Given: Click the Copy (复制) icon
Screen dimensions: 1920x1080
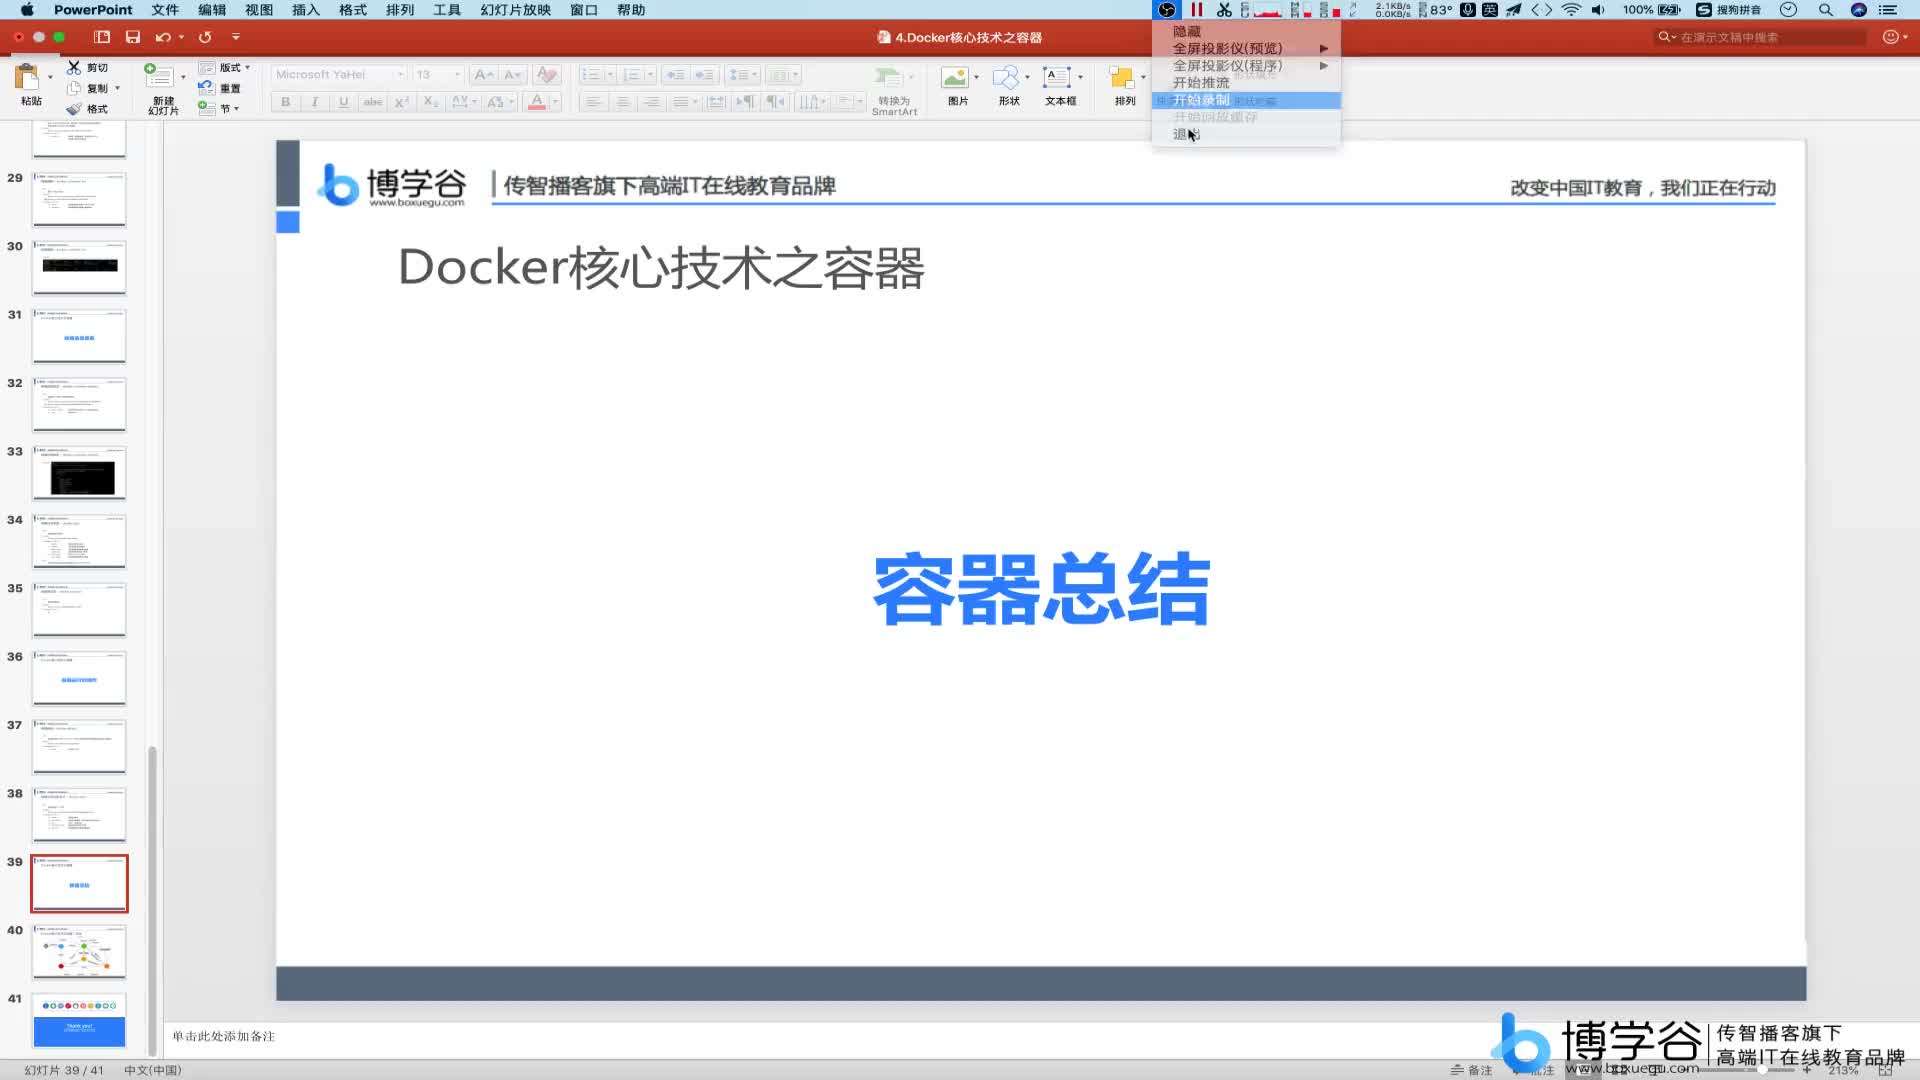Looking at the screenshot, I should coord(74,88).
